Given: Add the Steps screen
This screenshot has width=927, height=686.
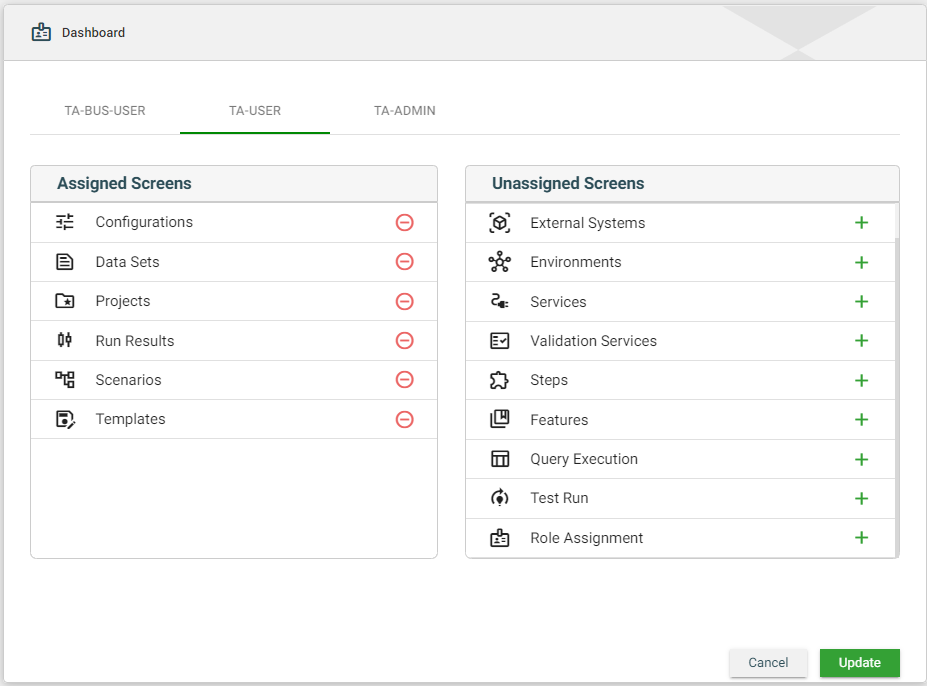Looking at the screenshot, I should point(861,380).
